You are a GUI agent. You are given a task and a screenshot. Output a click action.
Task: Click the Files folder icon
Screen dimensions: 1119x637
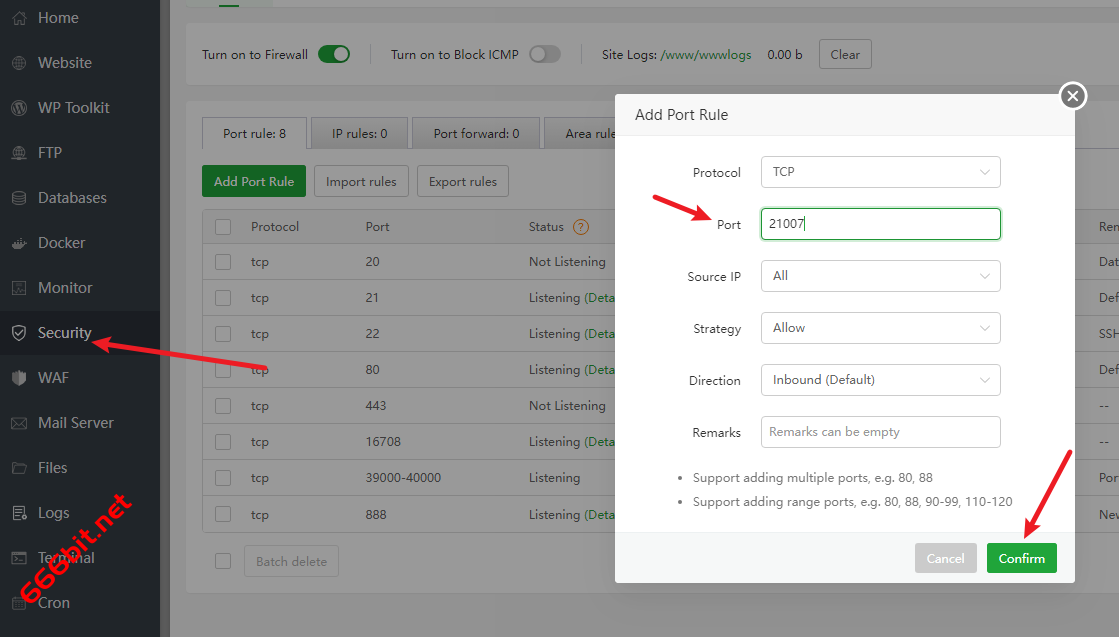coord(19,468)
